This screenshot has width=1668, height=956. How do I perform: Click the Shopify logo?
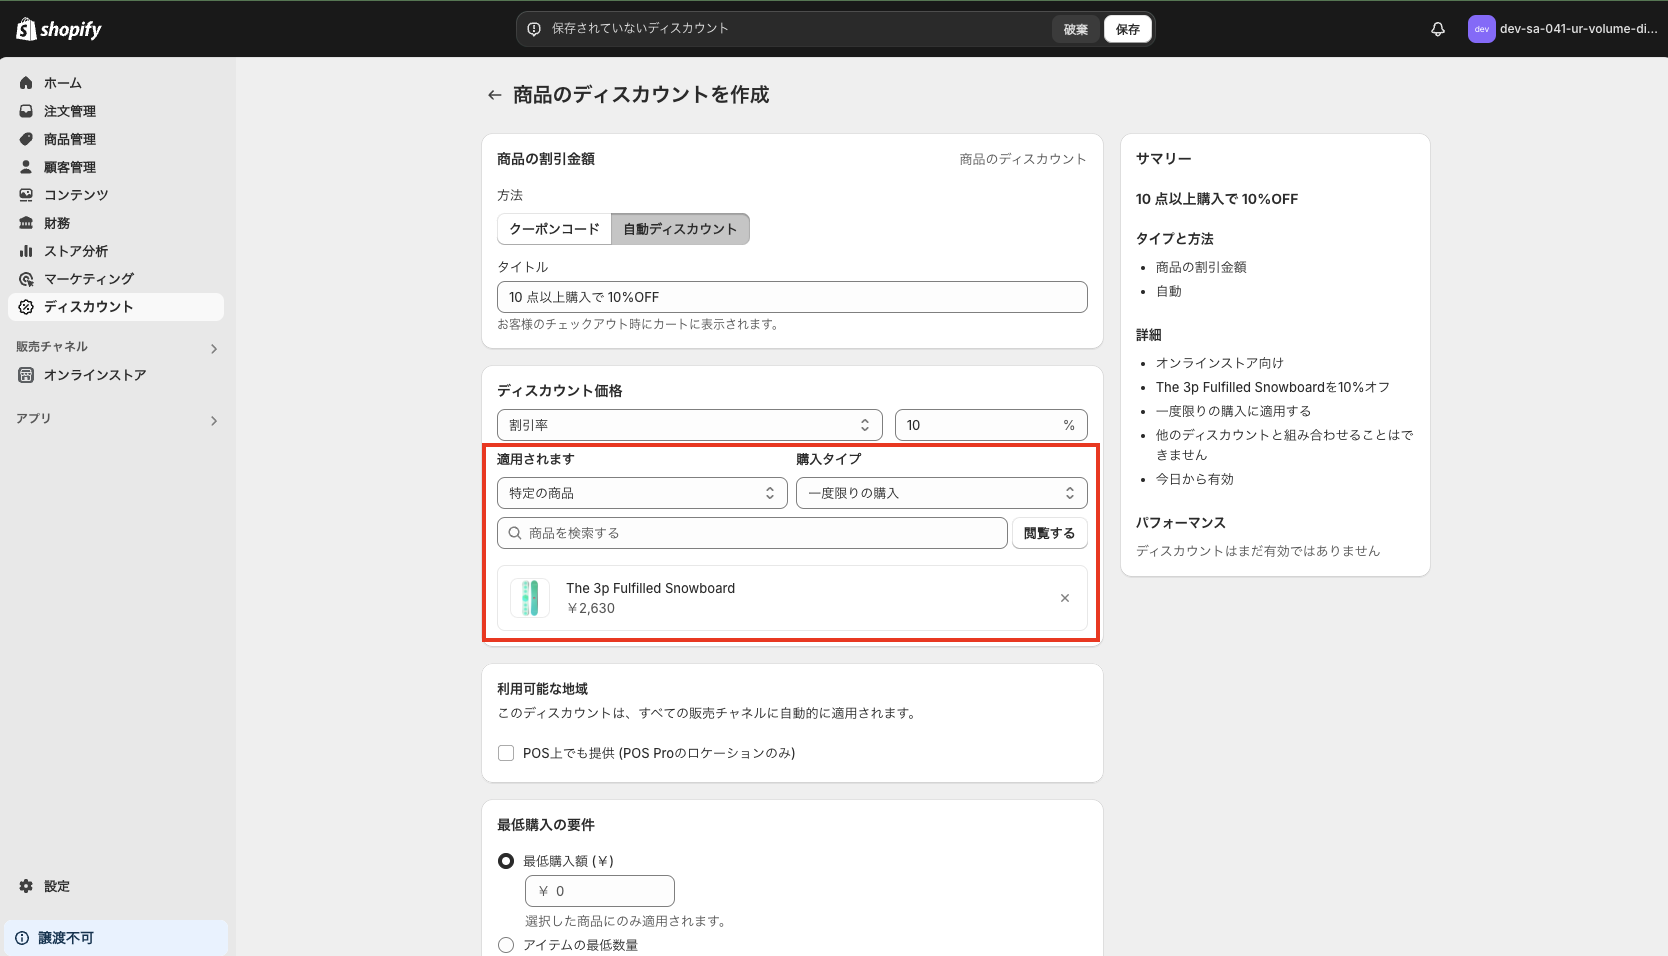pyautogui.click(x=58, y=29)
